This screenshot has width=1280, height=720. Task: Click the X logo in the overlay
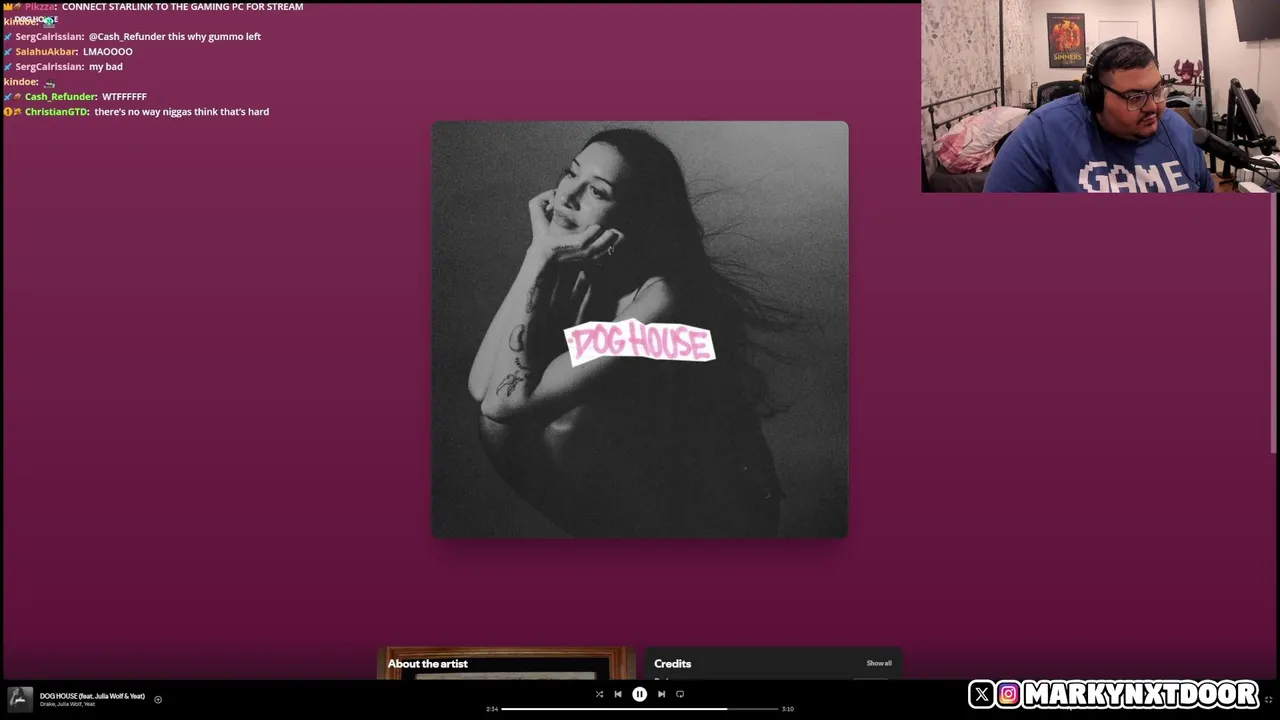point(981,694)
